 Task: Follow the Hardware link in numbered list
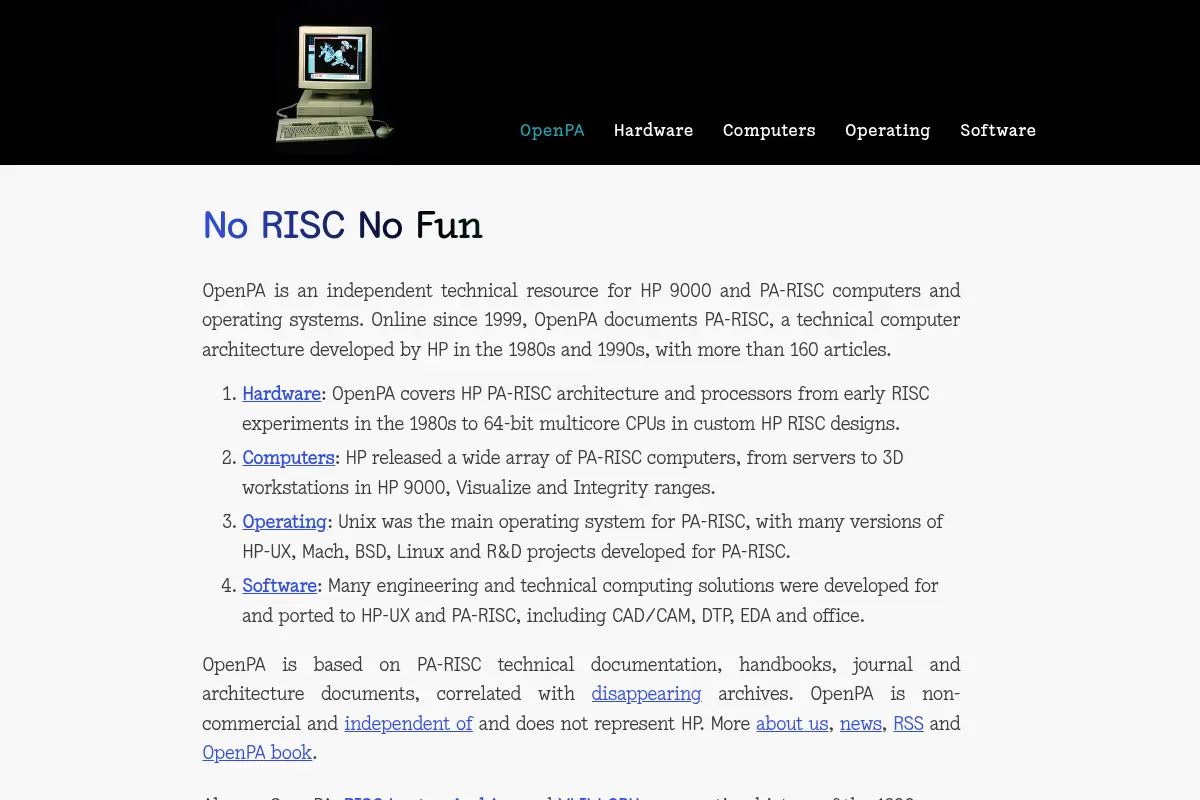click(282, 393)
